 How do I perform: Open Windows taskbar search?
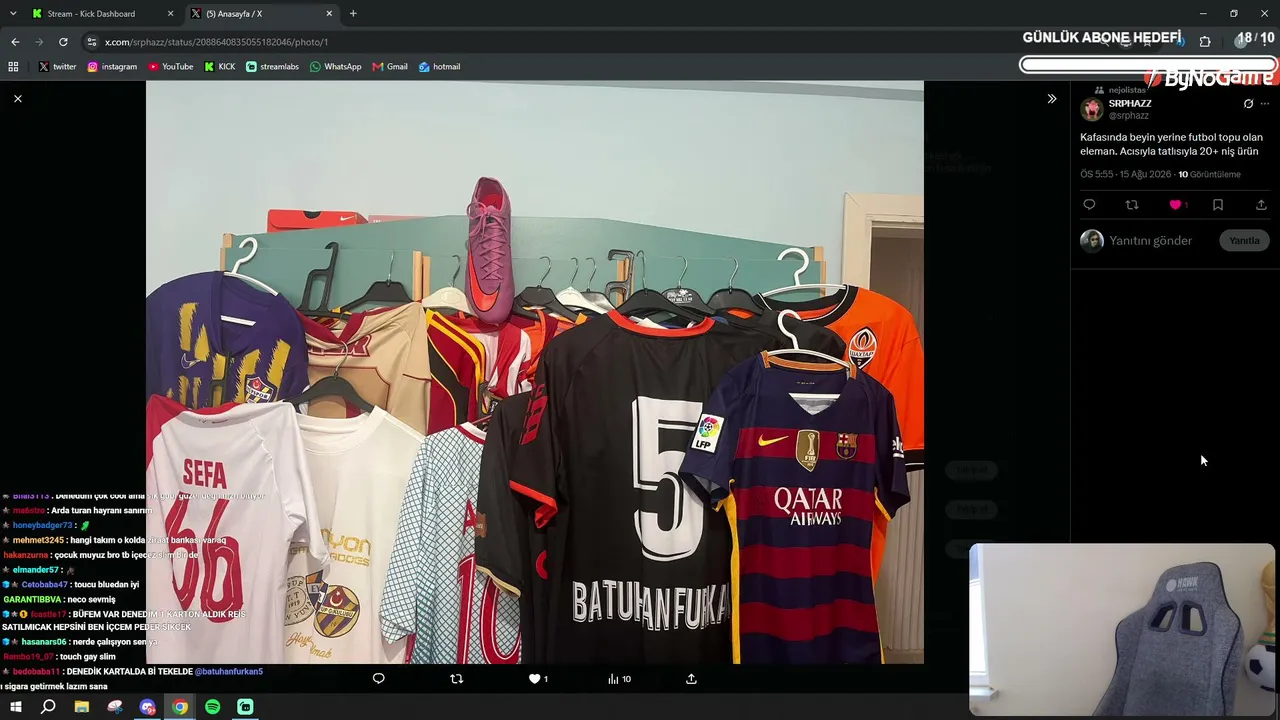point(48,707)
